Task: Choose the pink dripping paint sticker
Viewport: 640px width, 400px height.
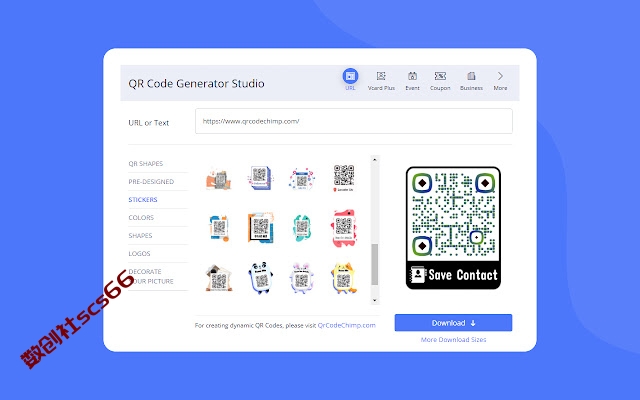Action: point(344,228)
